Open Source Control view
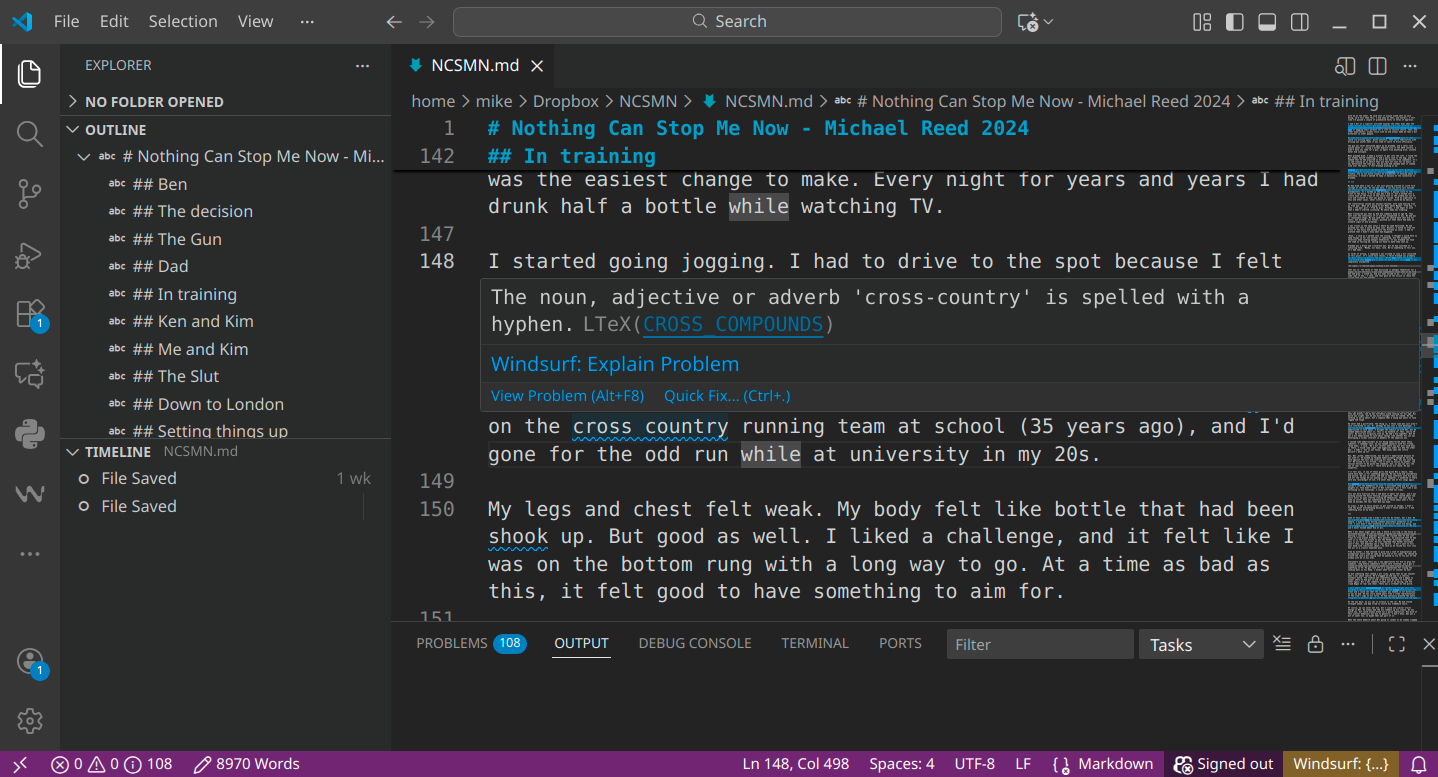The image size is (1438, 777). tap(29, 194)
